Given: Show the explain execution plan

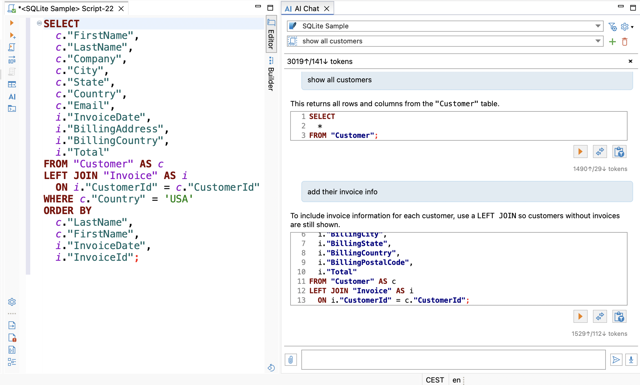Looking at the screenshot, I should [12, 60].
